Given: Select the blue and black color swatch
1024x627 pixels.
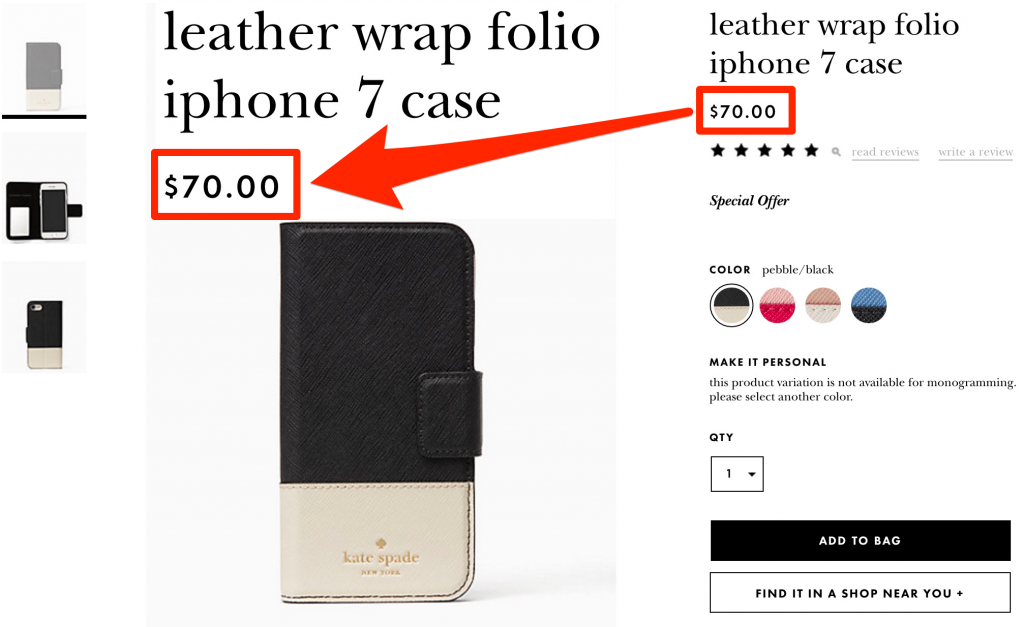Looking at the screenshot, I should click(869, 305).
